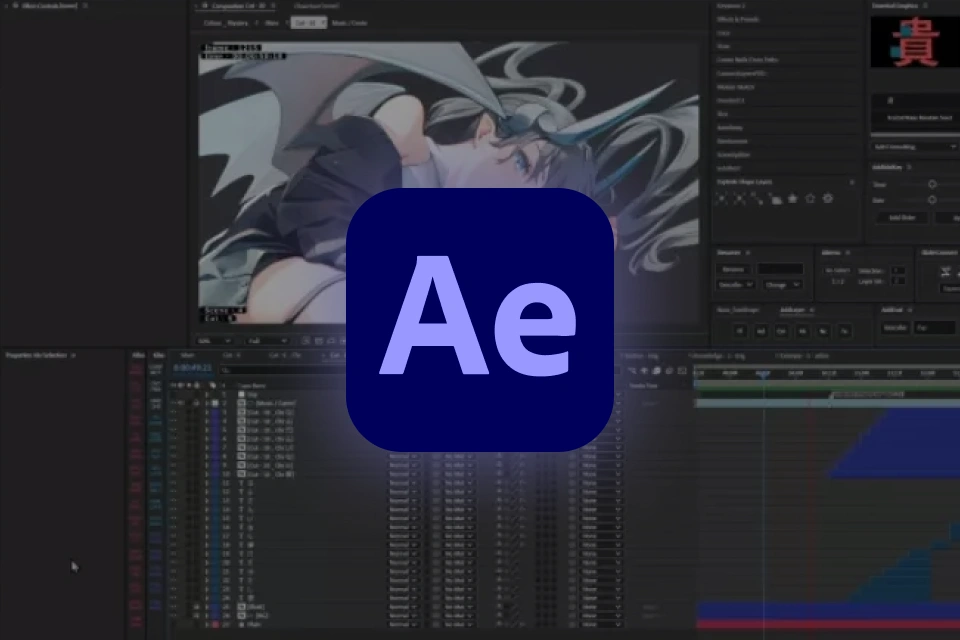Image resolution: width=960 pixels, height=640 pixels.
Task: Open the Full resolution dropdown below the viewer
Action: (267, 341)
